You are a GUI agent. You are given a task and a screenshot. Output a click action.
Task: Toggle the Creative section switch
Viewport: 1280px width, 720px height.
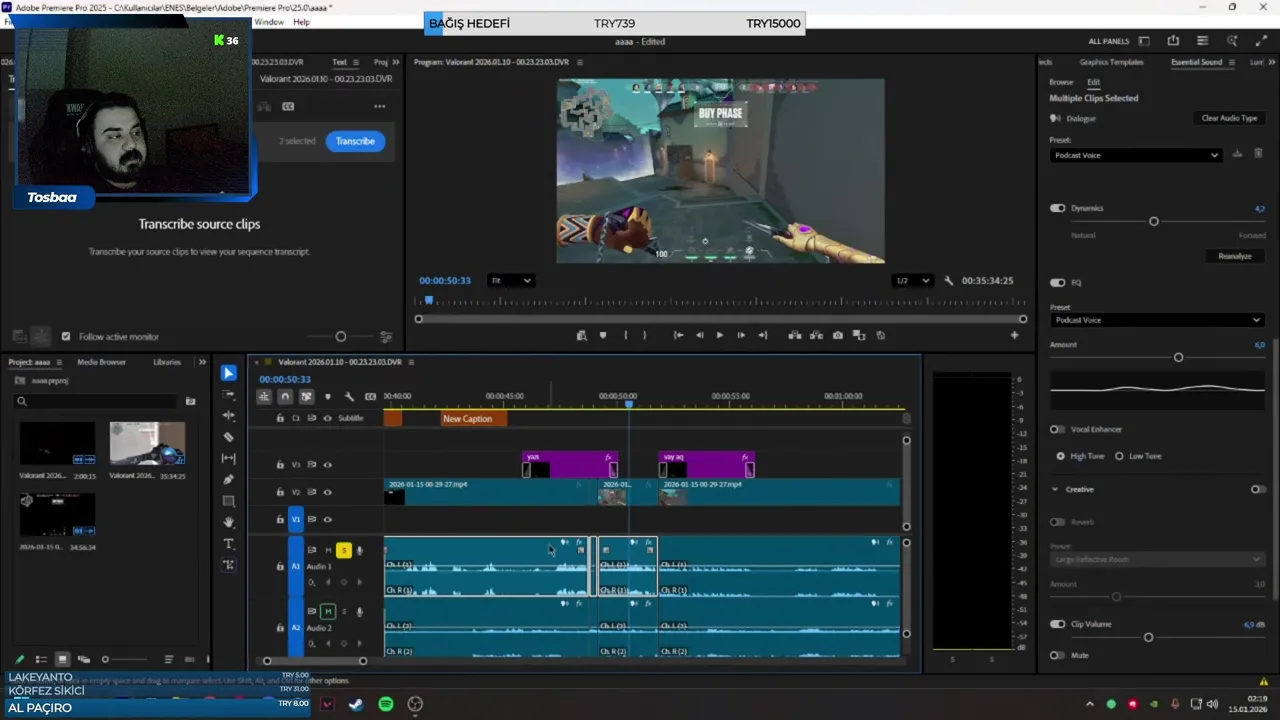(1258, 489)
